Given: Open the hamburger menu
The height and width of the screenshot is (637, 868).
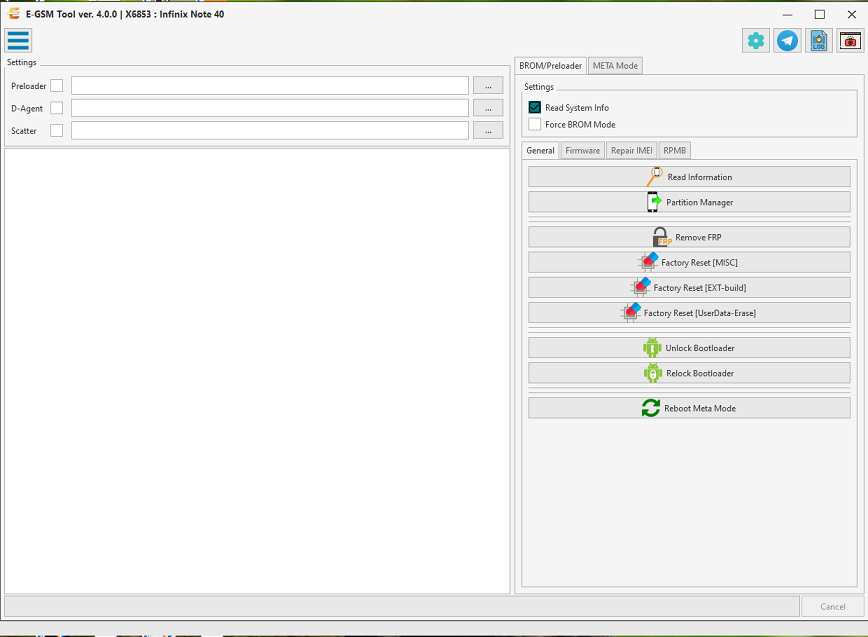Looking at the screenshot, I should coord(18,40).
